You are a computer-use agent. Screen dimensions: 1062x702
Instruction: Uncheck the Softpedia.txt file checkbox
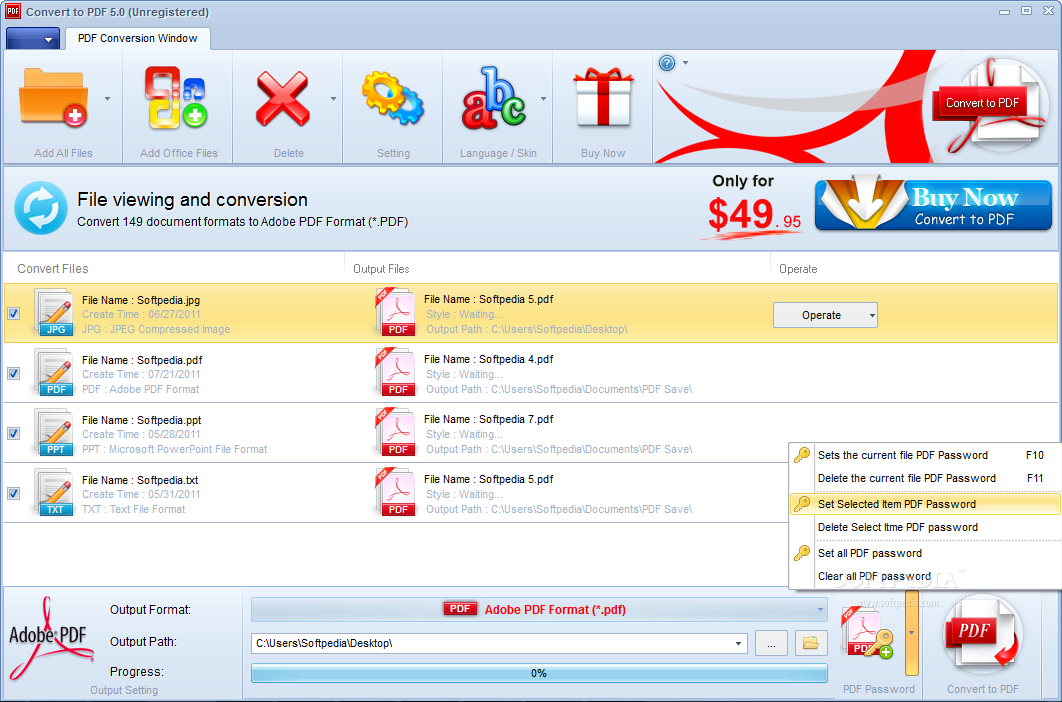pyautogui.click(x=14, y=493)
